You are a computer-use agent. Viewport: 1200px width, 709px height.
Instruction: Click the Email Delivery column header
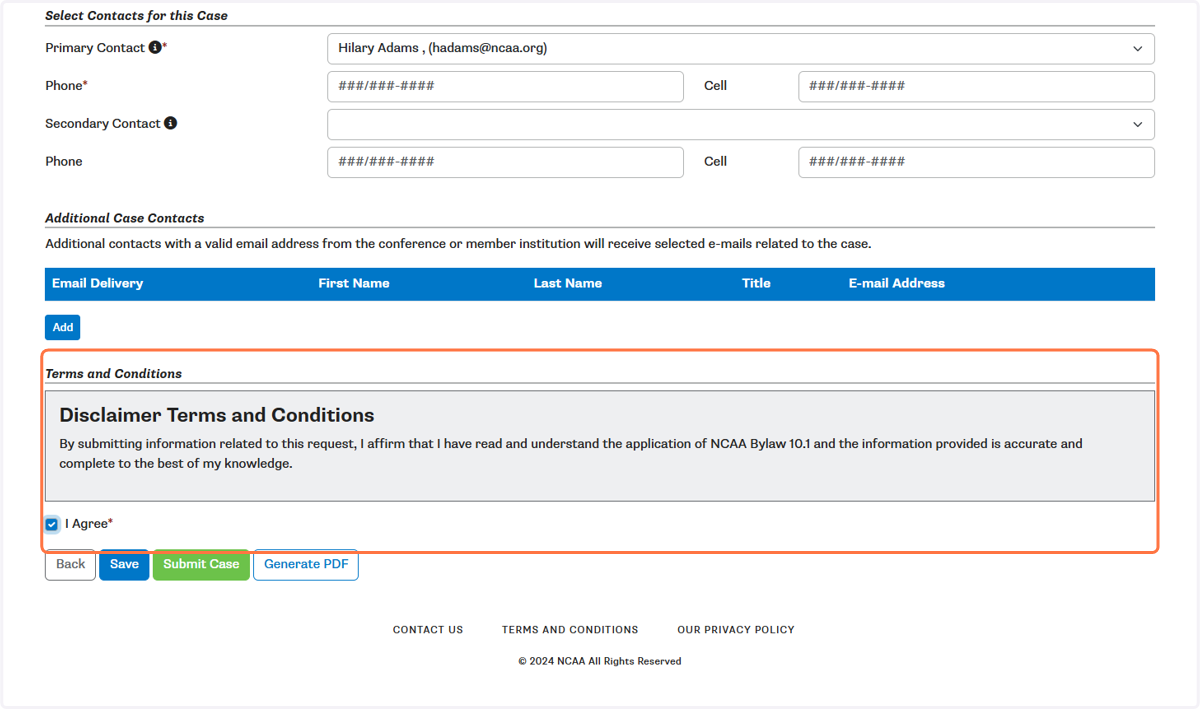98,284
